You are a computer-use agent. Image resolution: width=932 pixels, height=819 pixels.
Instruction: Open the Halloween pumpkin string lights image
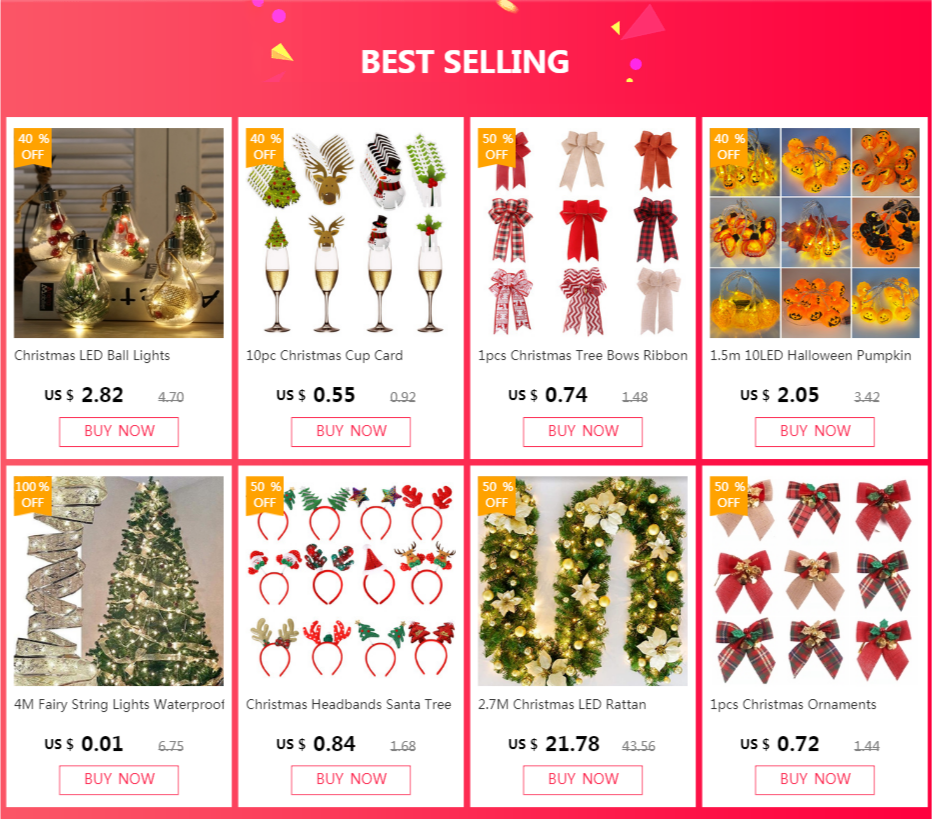(814, 233)
